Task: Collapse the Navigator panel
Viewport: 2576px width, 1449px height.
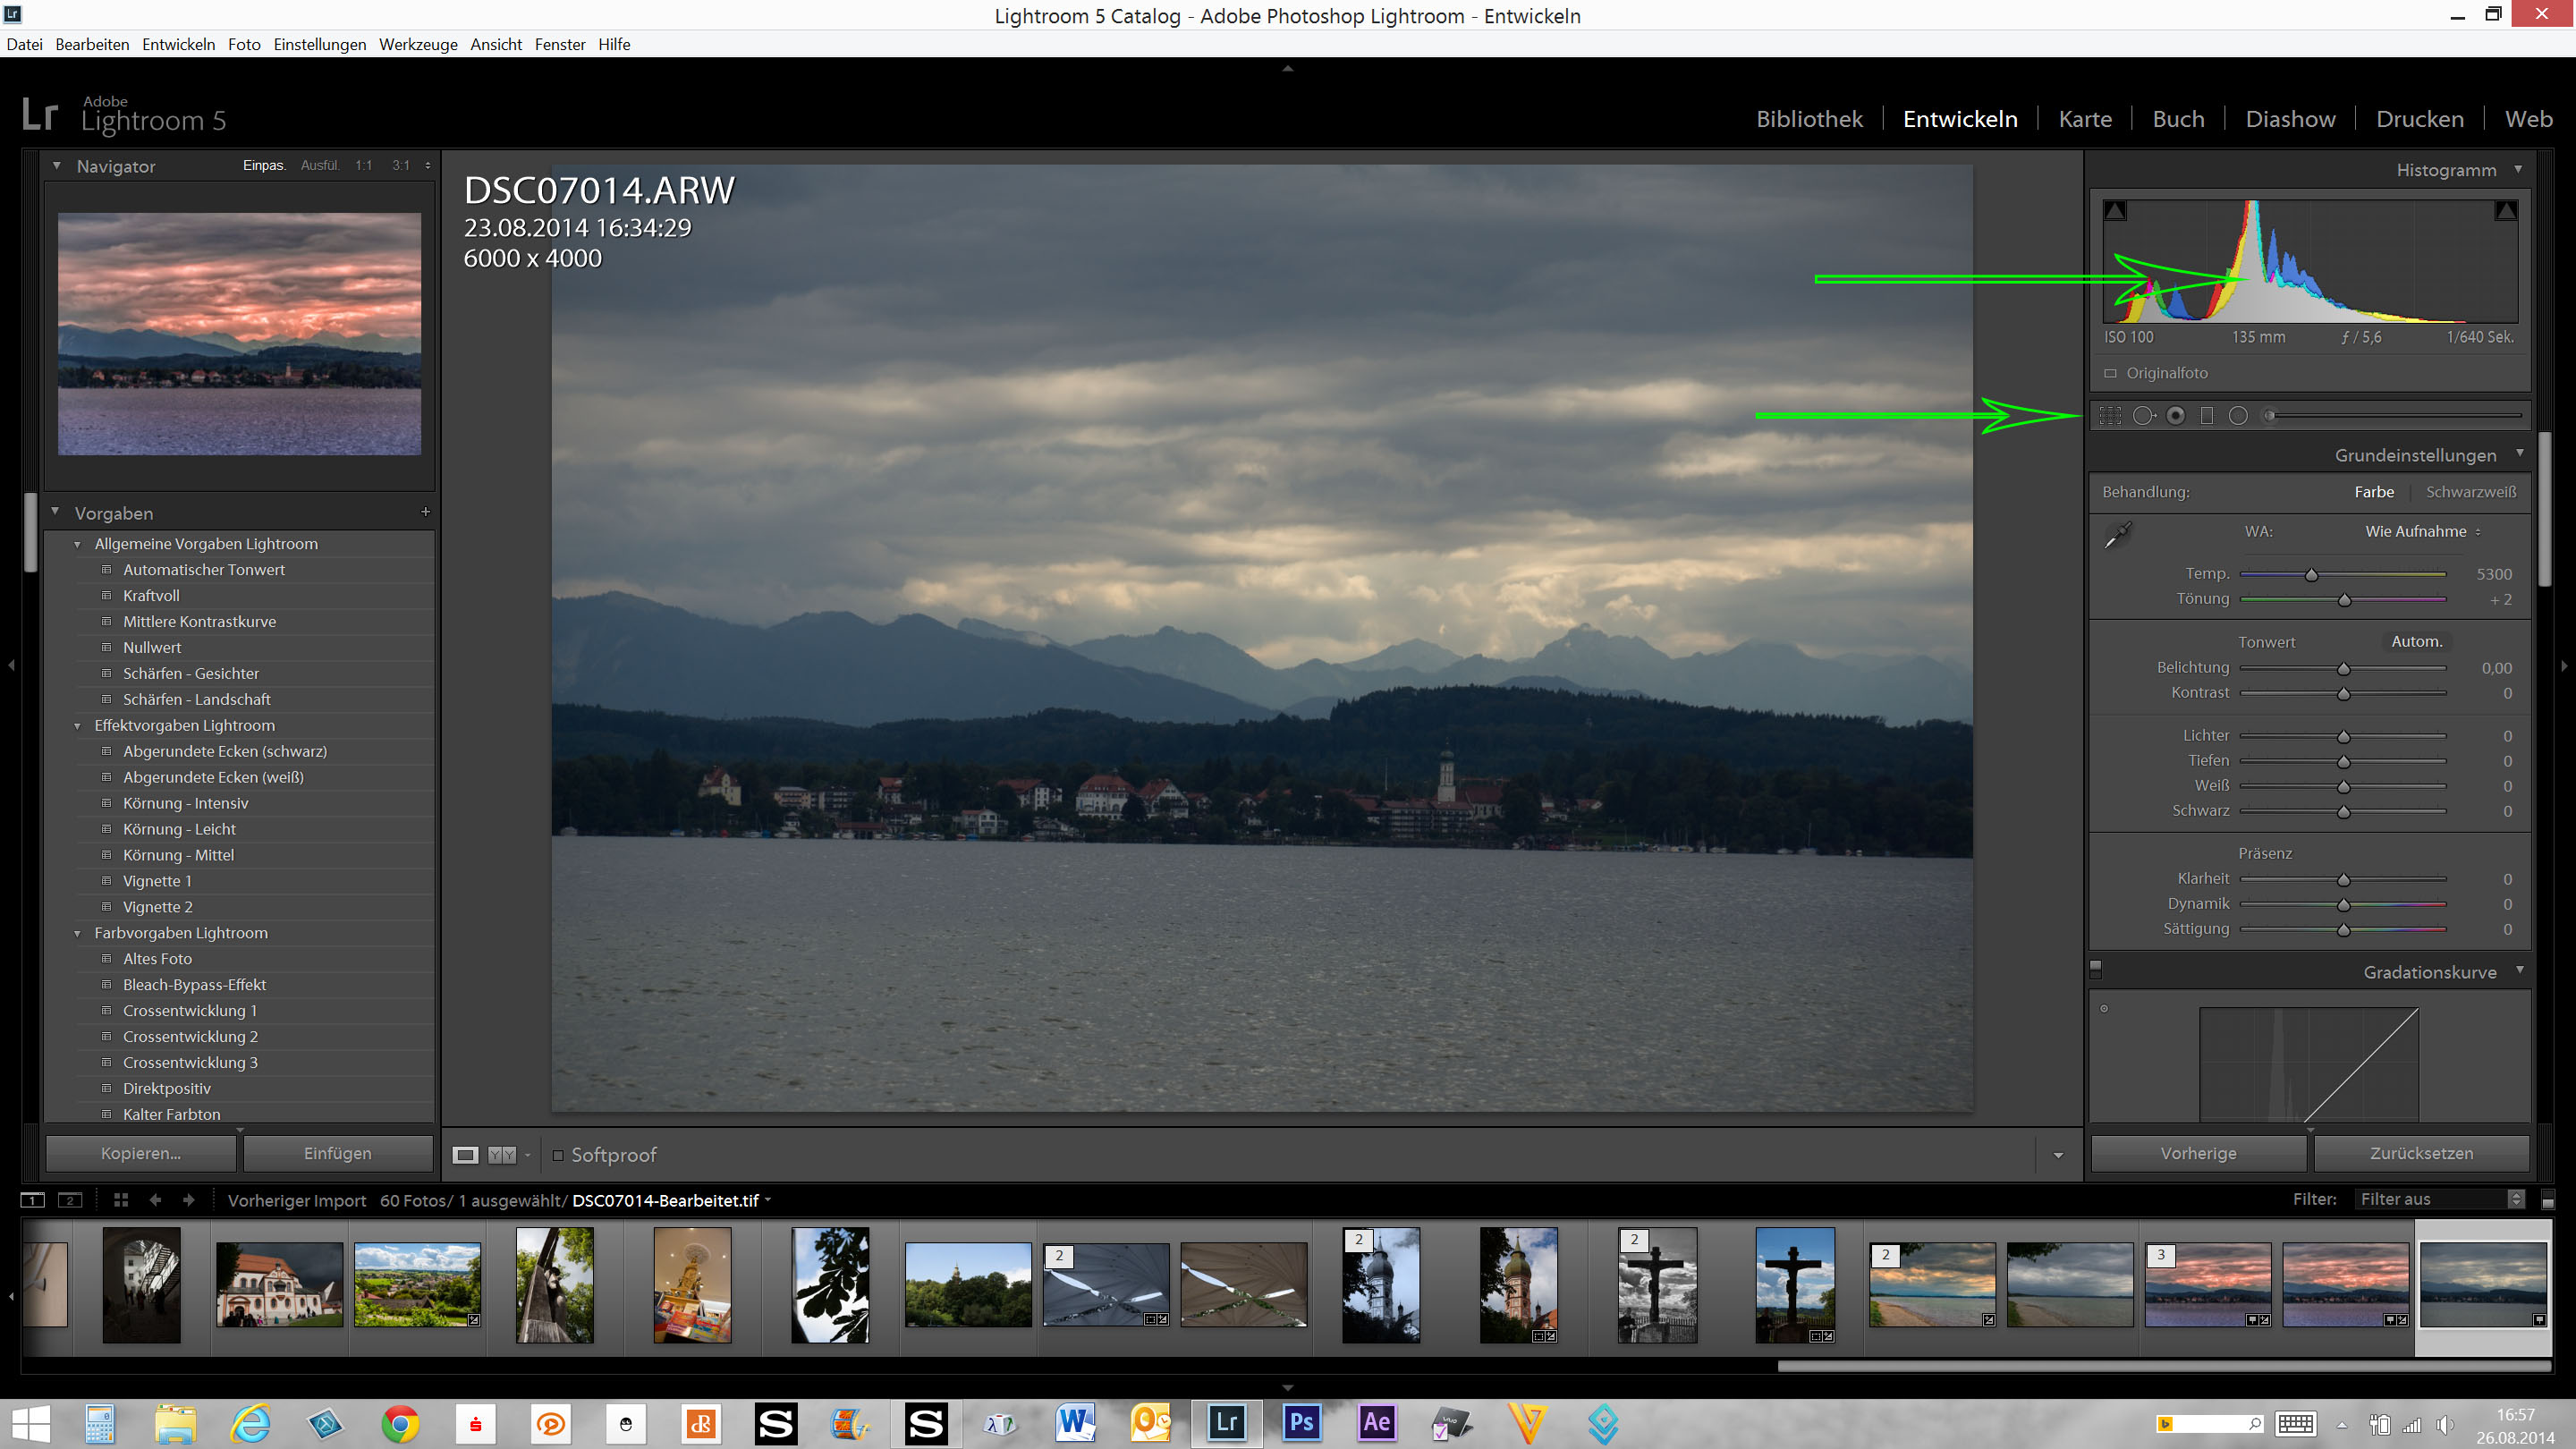Action: [x=57, y=166]
